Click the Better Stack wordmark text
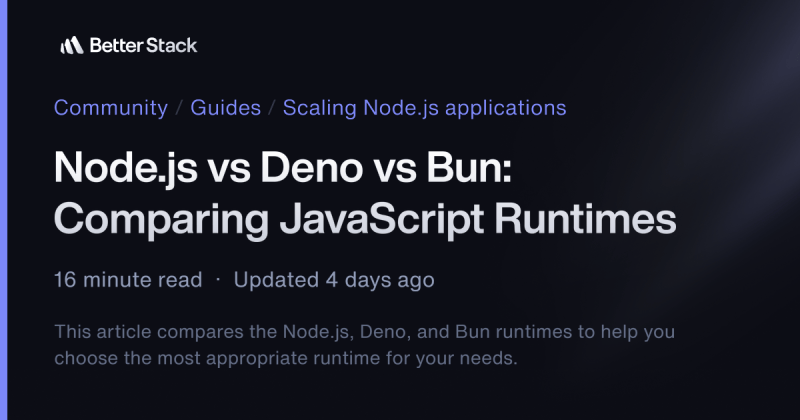This screenshot has width=800, height=420. click(x=143, y=45)
